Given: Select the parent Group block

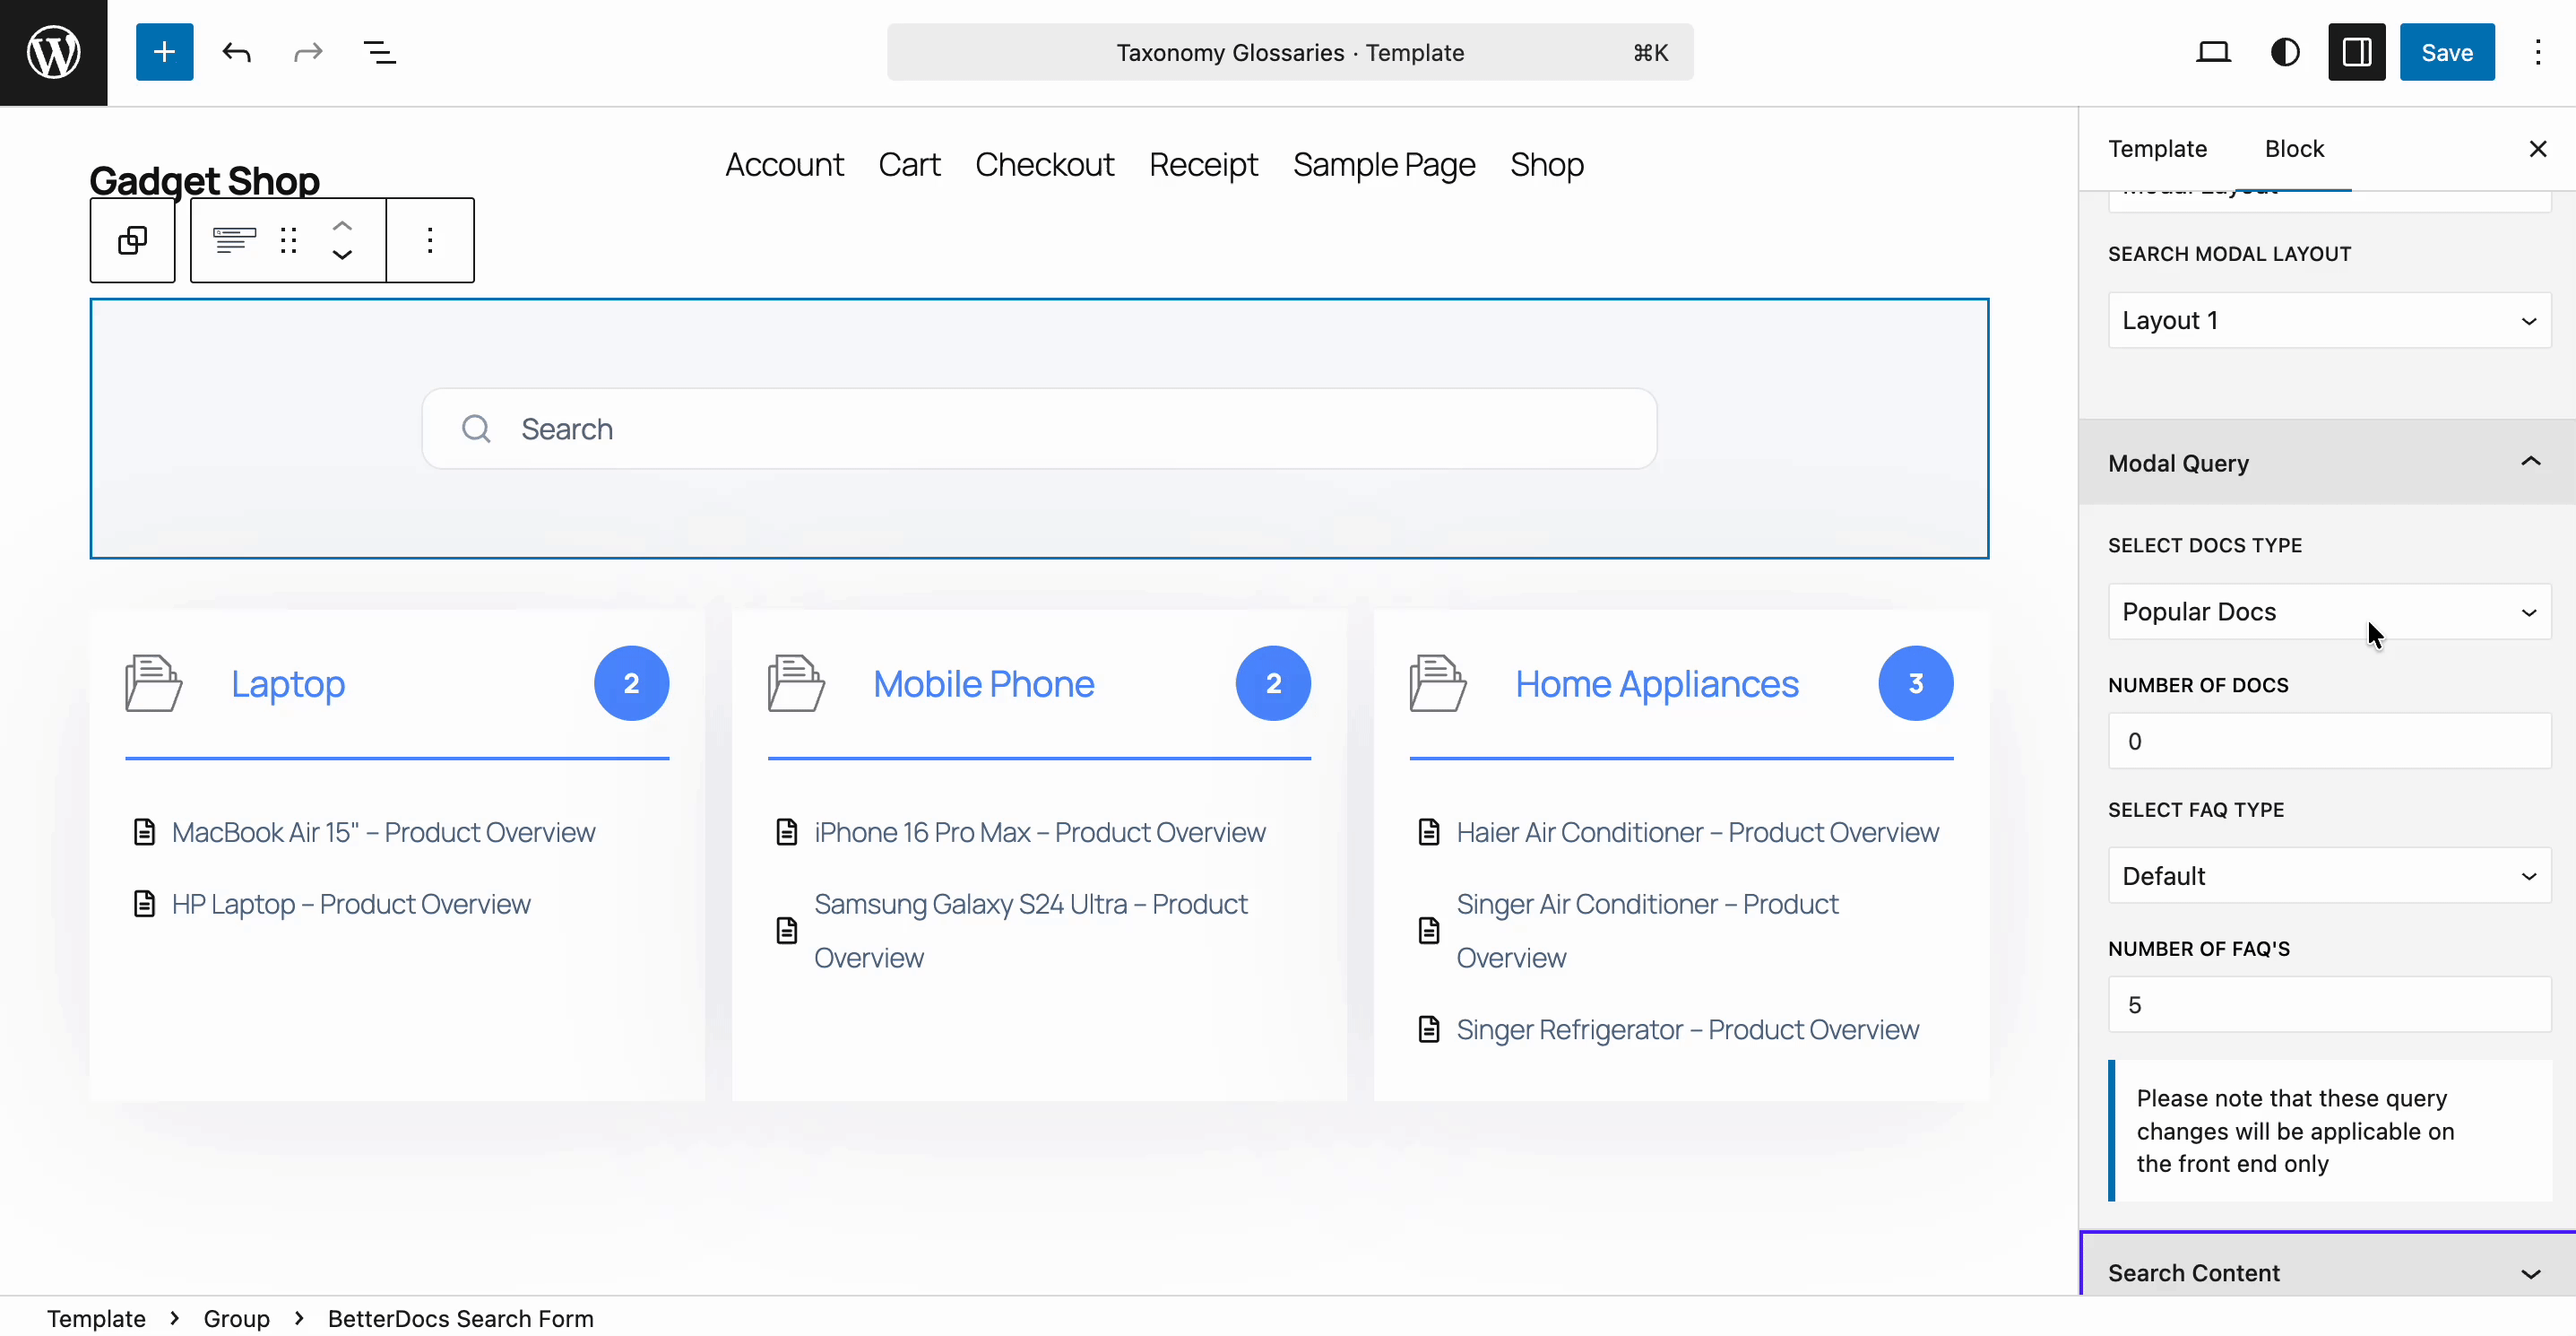Looking at the screenshot, I should tap(132, 240).
